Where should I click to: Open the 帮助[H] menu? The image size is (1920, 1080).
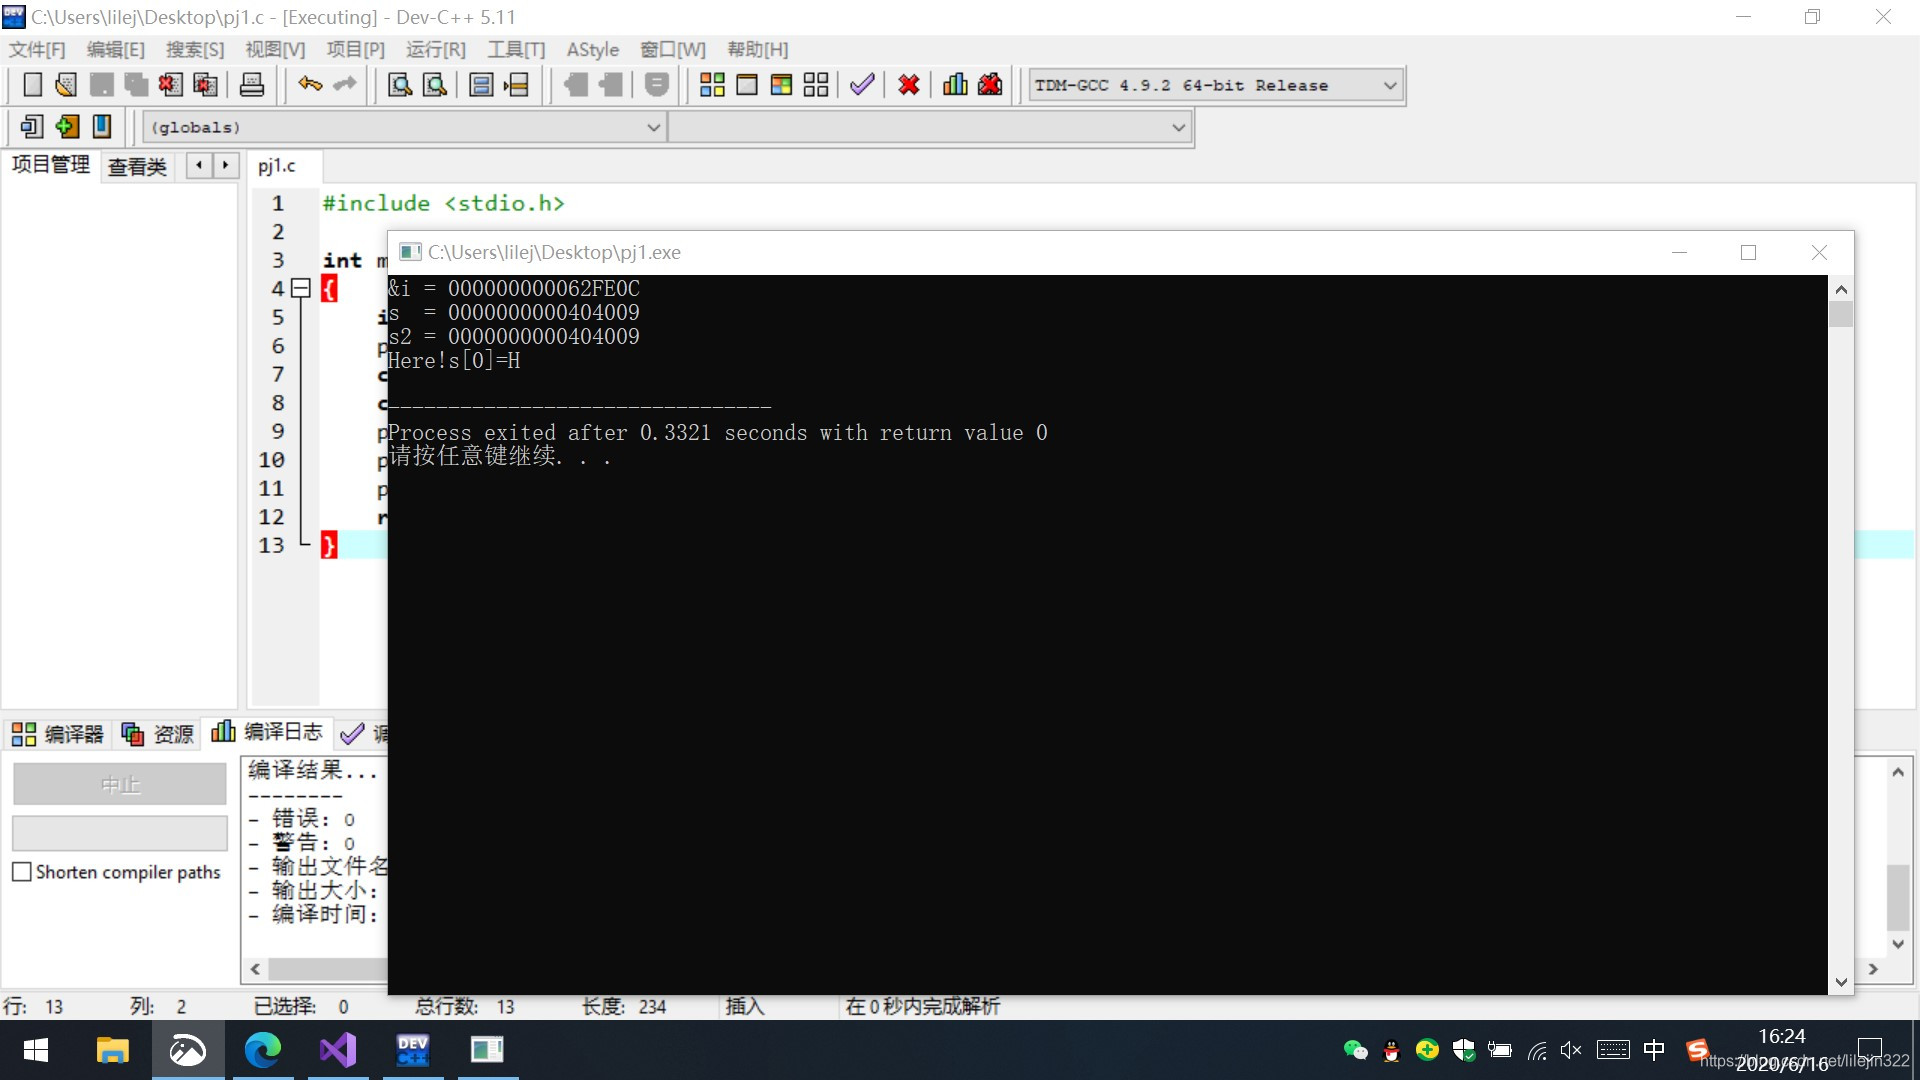[758, 50]
